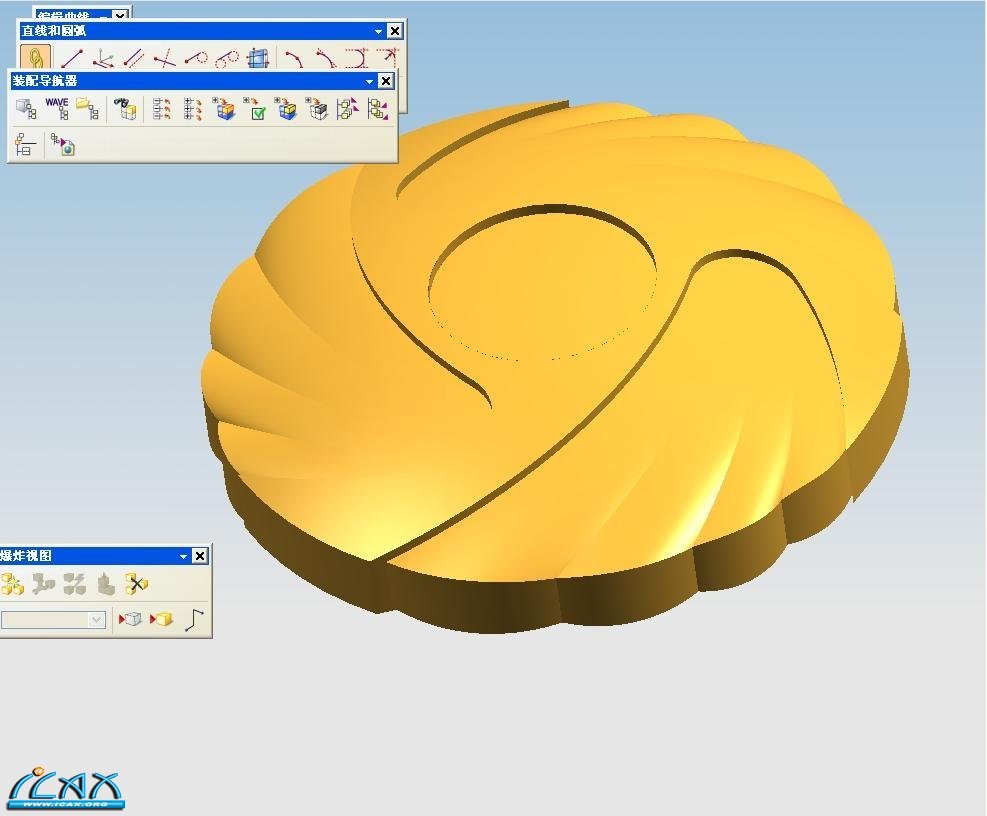Select the circular recess on the yellow model
The width and height of the screenshot is (987, 816).
click(x=541, y=283)
